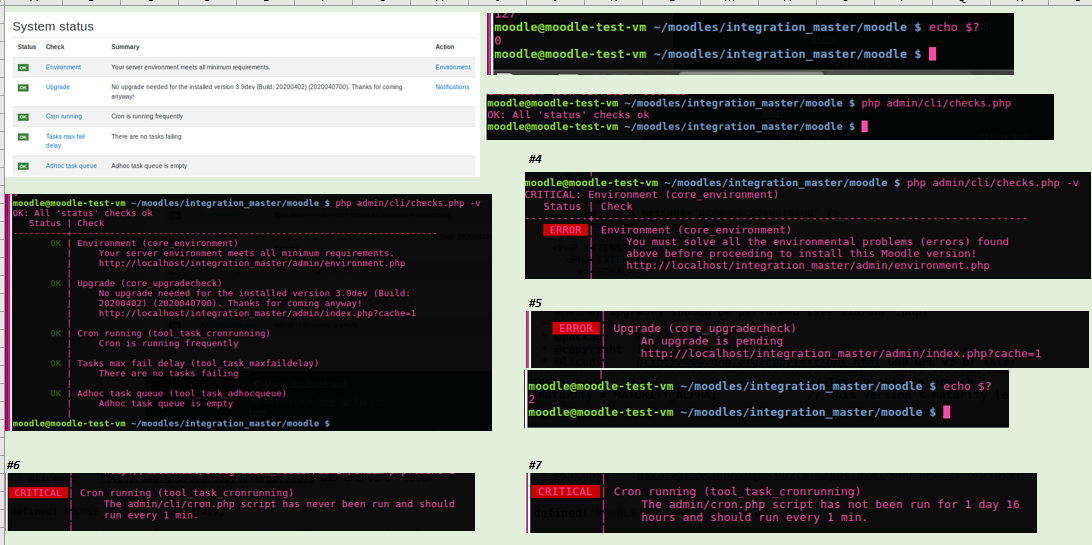
Task: Open the Tasks max fail delay link
Action: pyautogui.click(x=65, y=141)
